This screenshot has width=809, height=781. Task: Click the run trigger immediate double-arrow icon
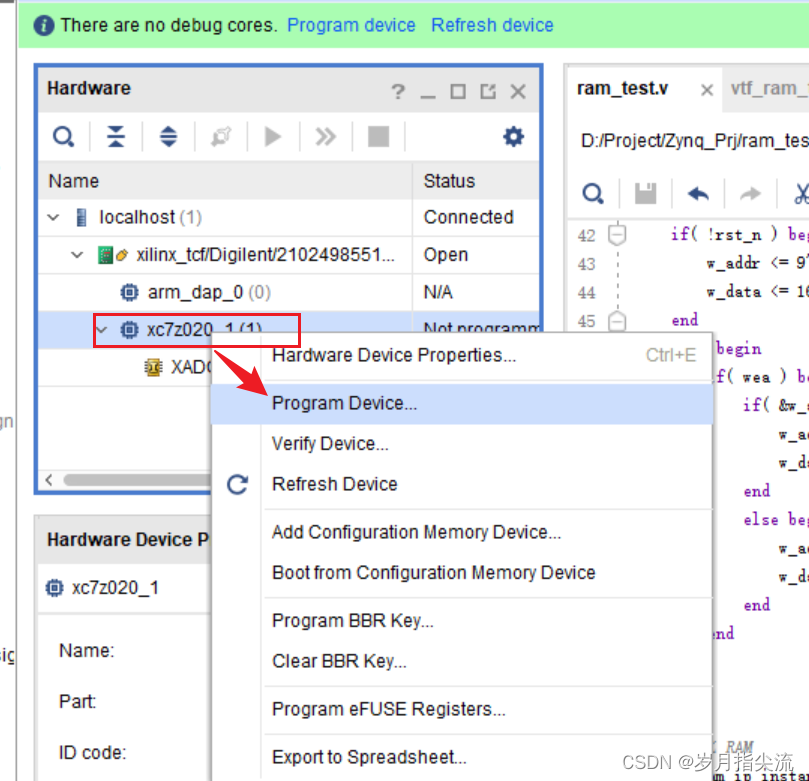click(326, 137)
